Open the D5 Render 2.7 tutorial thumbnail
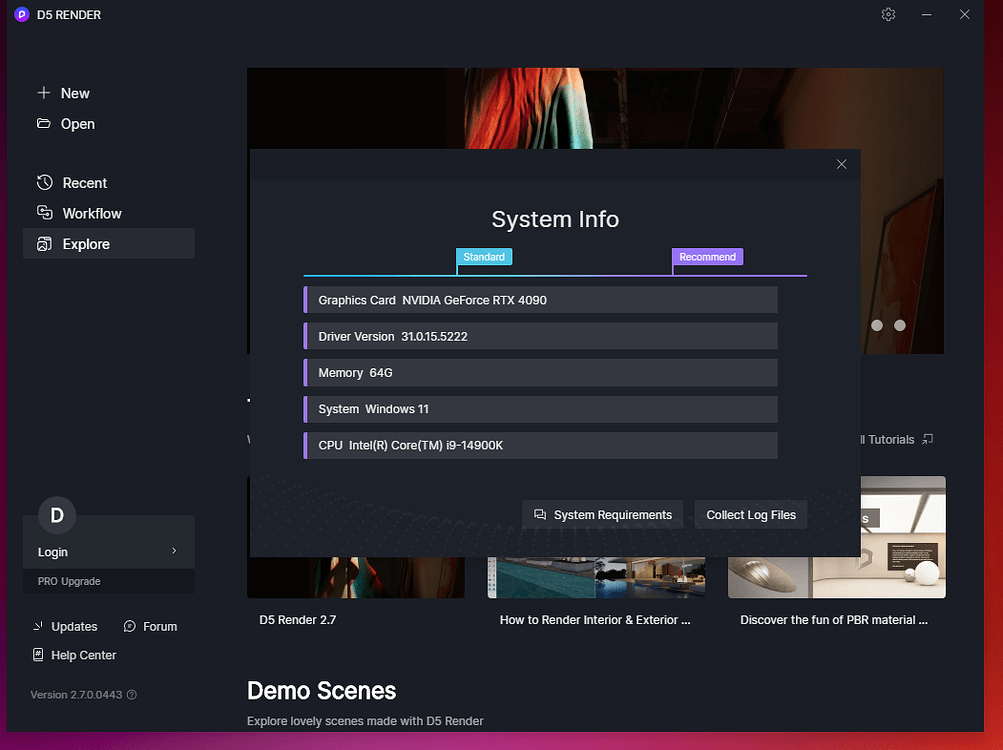 (356, 577)
